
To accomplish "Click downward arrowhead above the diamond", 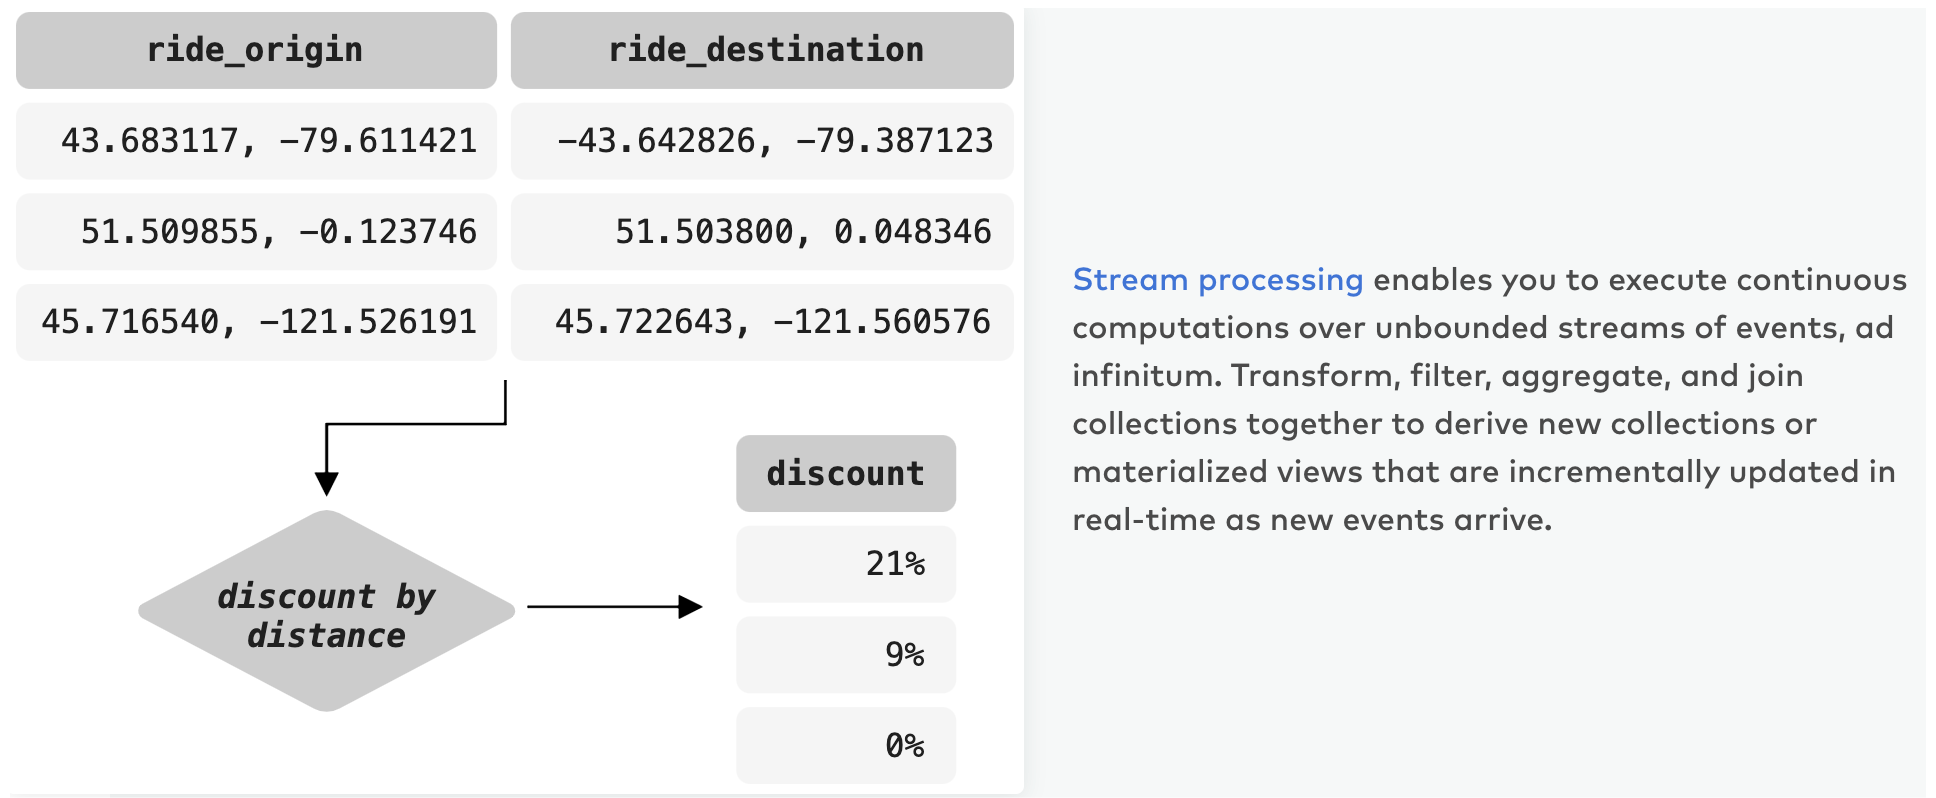I will point(326,483).
